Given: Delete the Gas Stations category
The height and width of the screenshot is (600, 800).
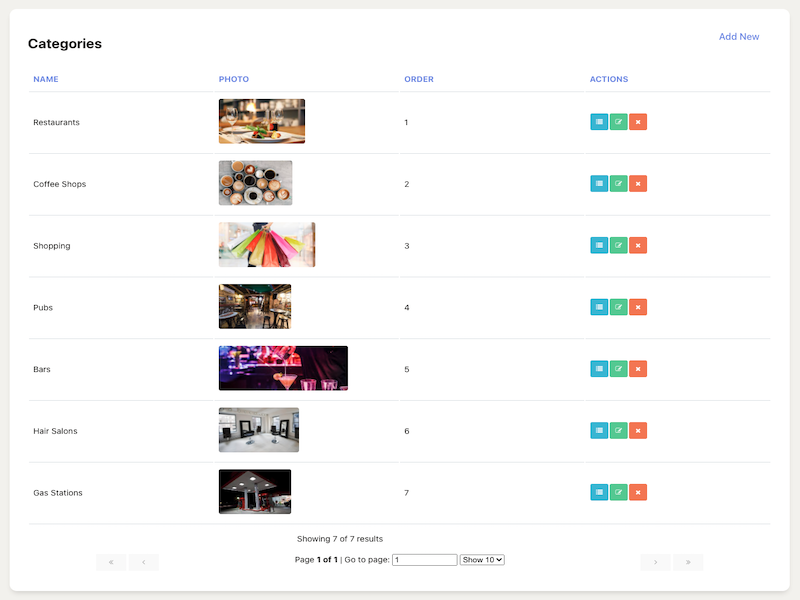Looking at the screenshot, I should pyautogui.click(x=638, y=492).
